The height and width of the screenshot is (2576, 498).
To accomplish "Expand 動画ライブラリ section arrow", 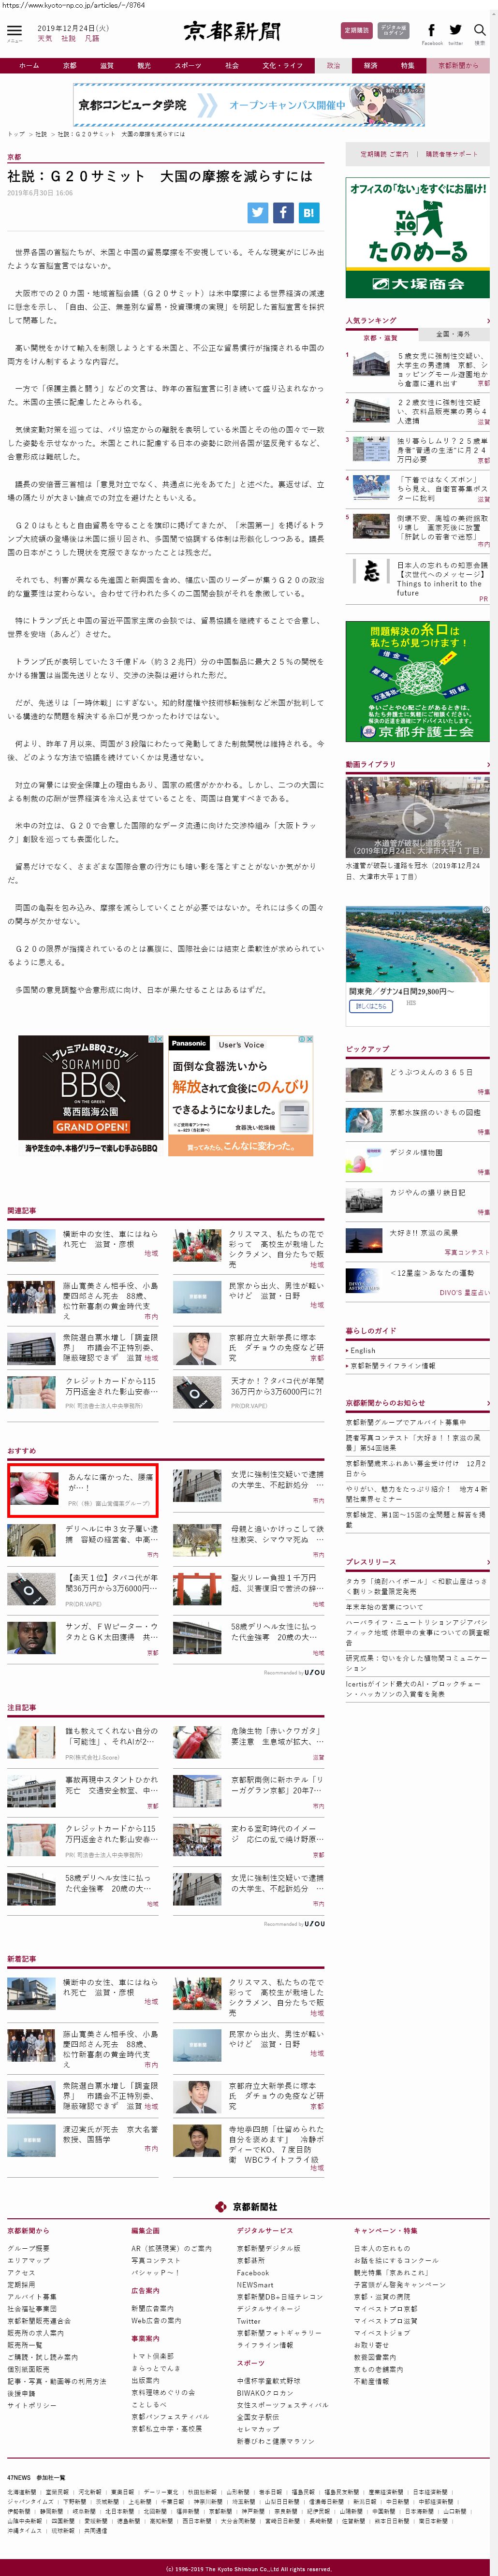I will pyautogui.click(x=487, y=764).
